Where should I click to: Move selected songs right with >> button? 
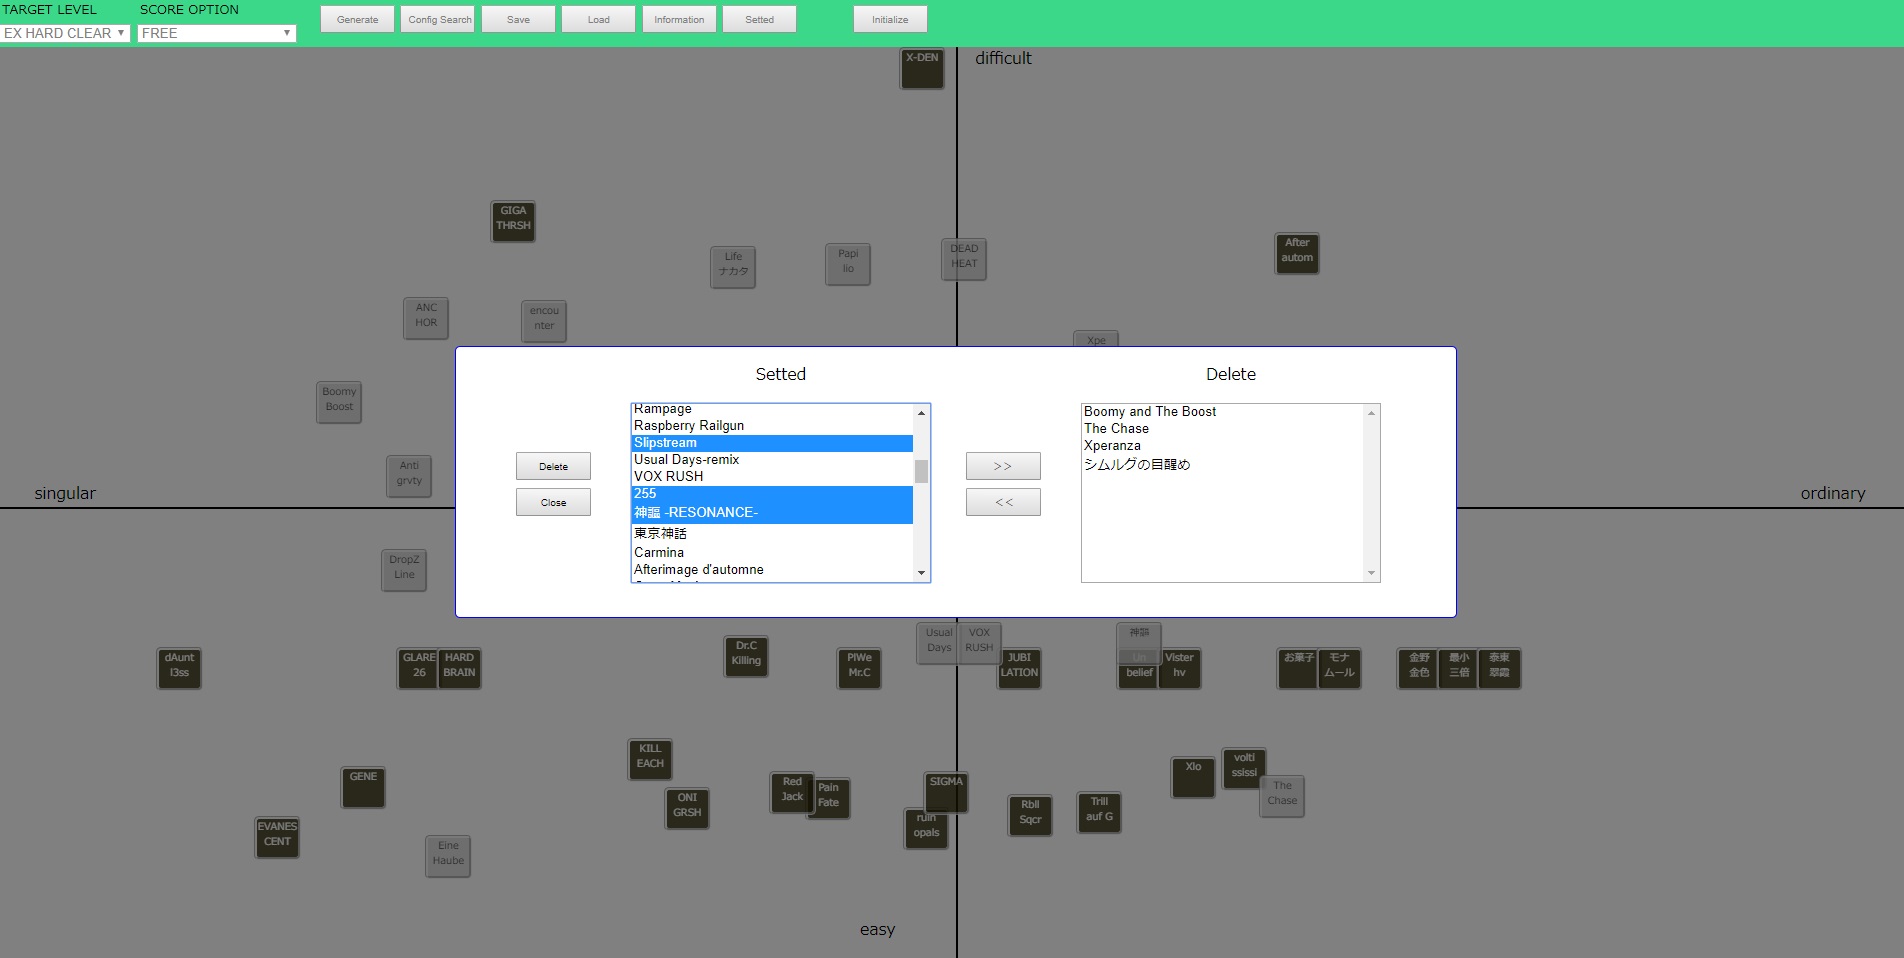(1003, 466)
